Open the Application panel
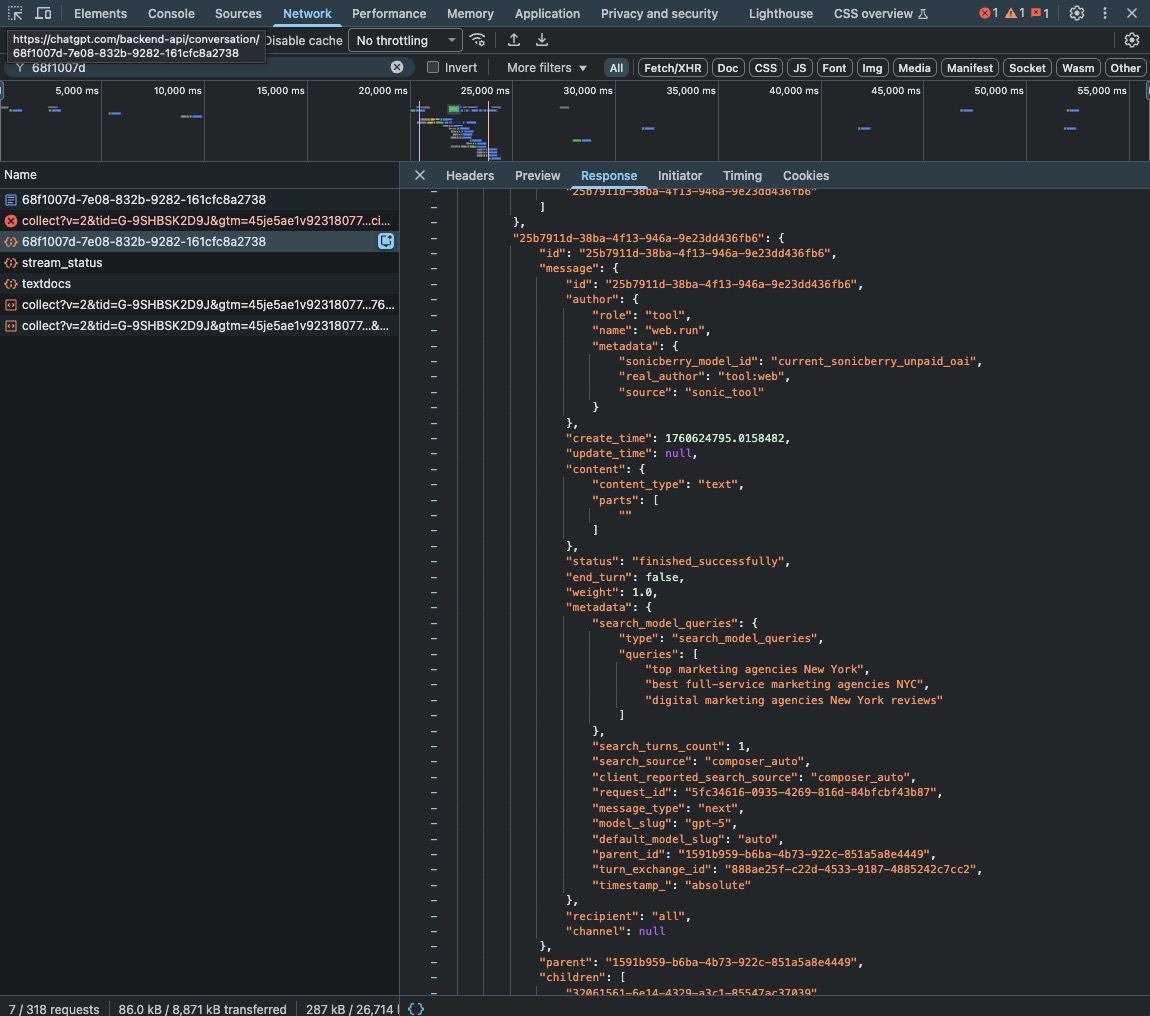This screenshot has height=1016, width=1150. [547, 13]
